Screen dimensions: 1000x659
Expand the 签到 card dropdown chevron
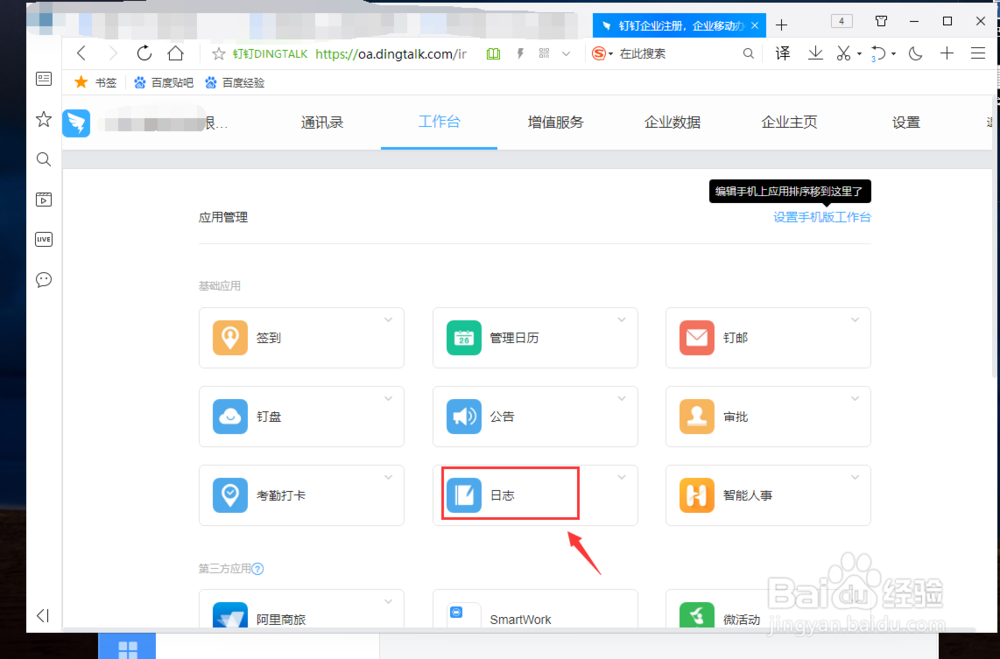(388, 320)
